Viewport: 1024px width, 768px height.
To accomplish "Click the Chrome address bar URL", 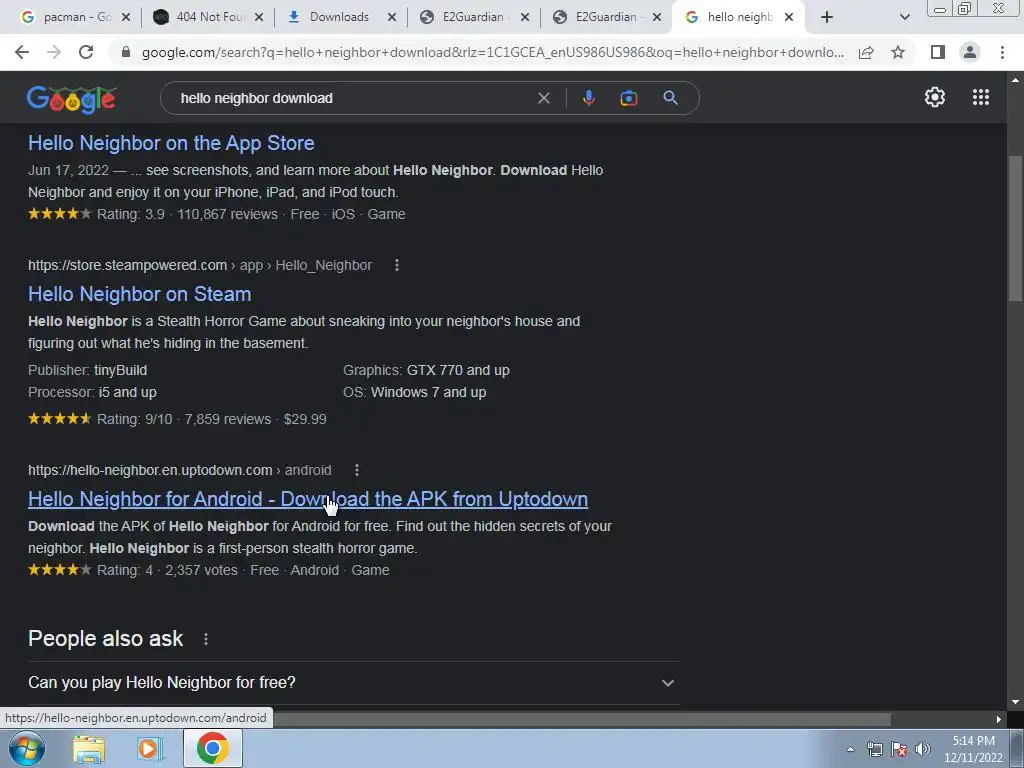I will pos(492,52).
